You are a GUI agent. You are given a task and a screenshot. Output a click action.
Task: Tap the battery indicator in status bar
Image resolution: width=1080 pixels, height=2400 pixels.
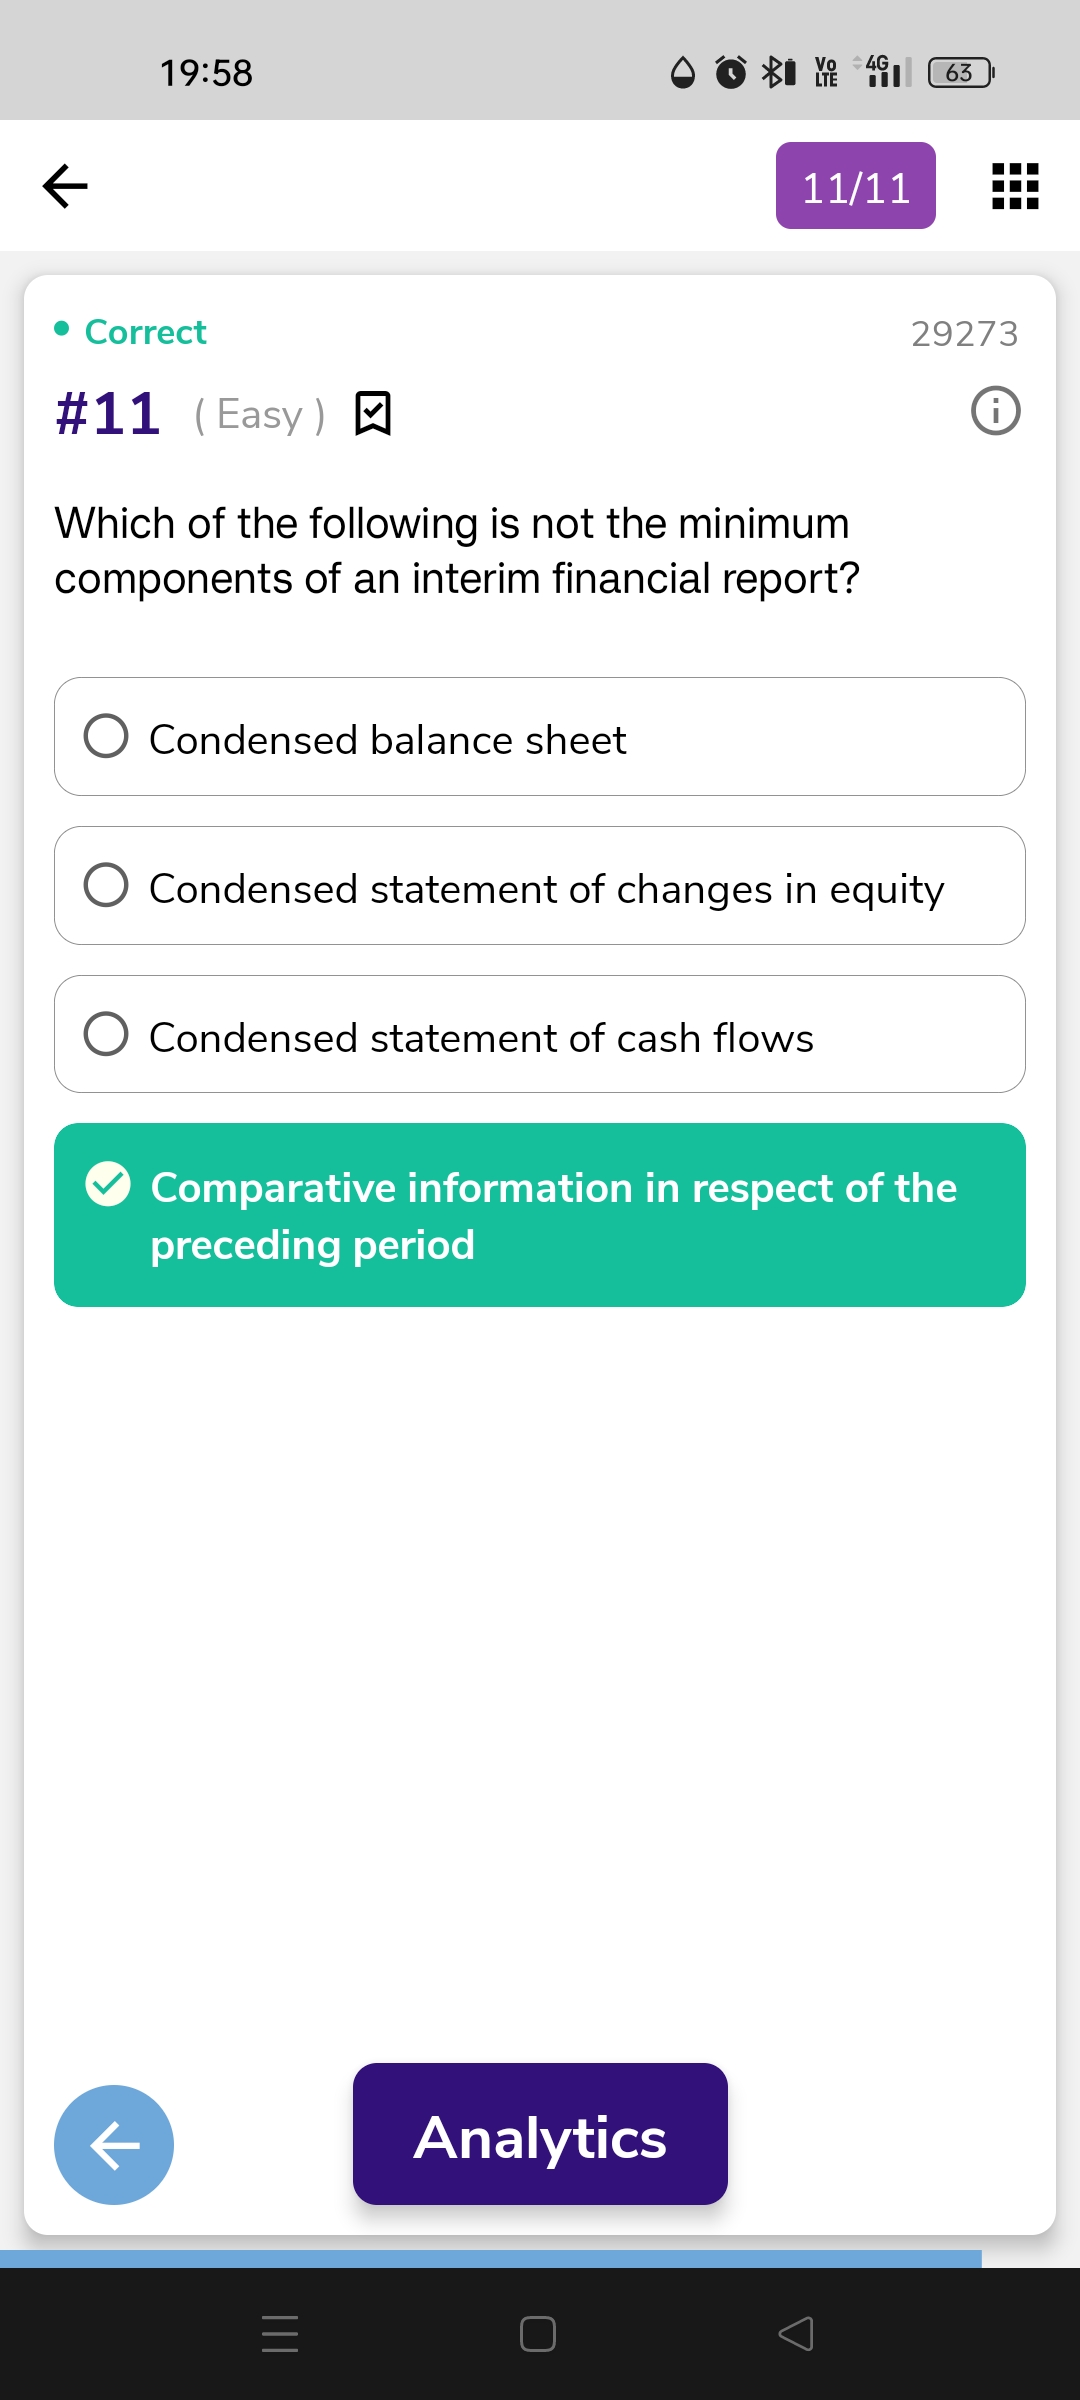click(x=960, y=73)
